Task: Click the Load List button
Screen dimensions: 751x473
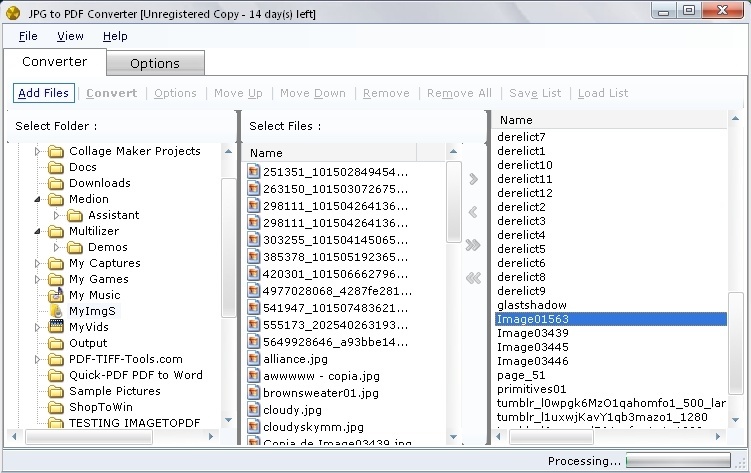Action: (x=603, y=93)
